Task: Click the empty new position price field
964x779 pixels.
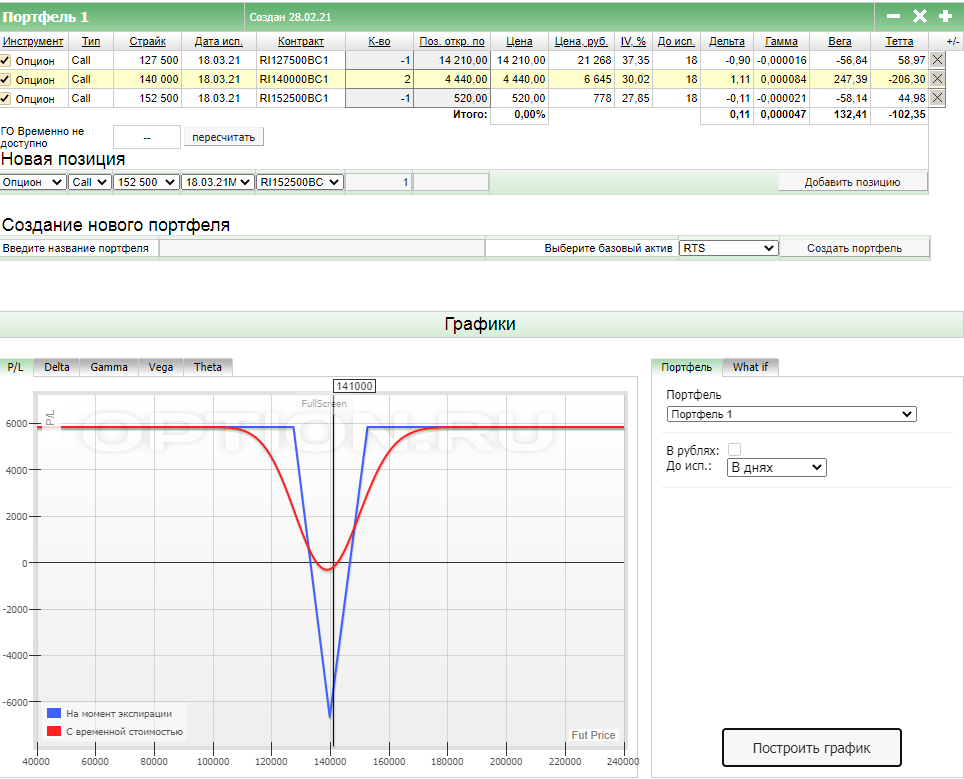Action: [x=451, y=182]
